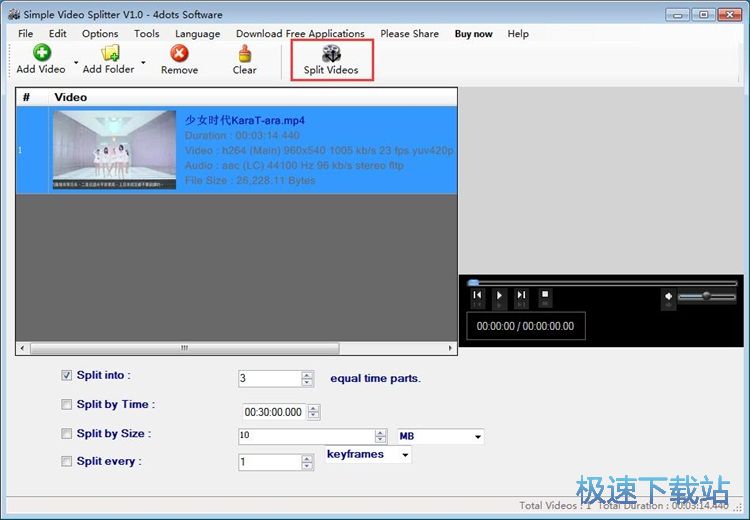
Task: Increase the Split by Size value
Action: click(380, 432)
